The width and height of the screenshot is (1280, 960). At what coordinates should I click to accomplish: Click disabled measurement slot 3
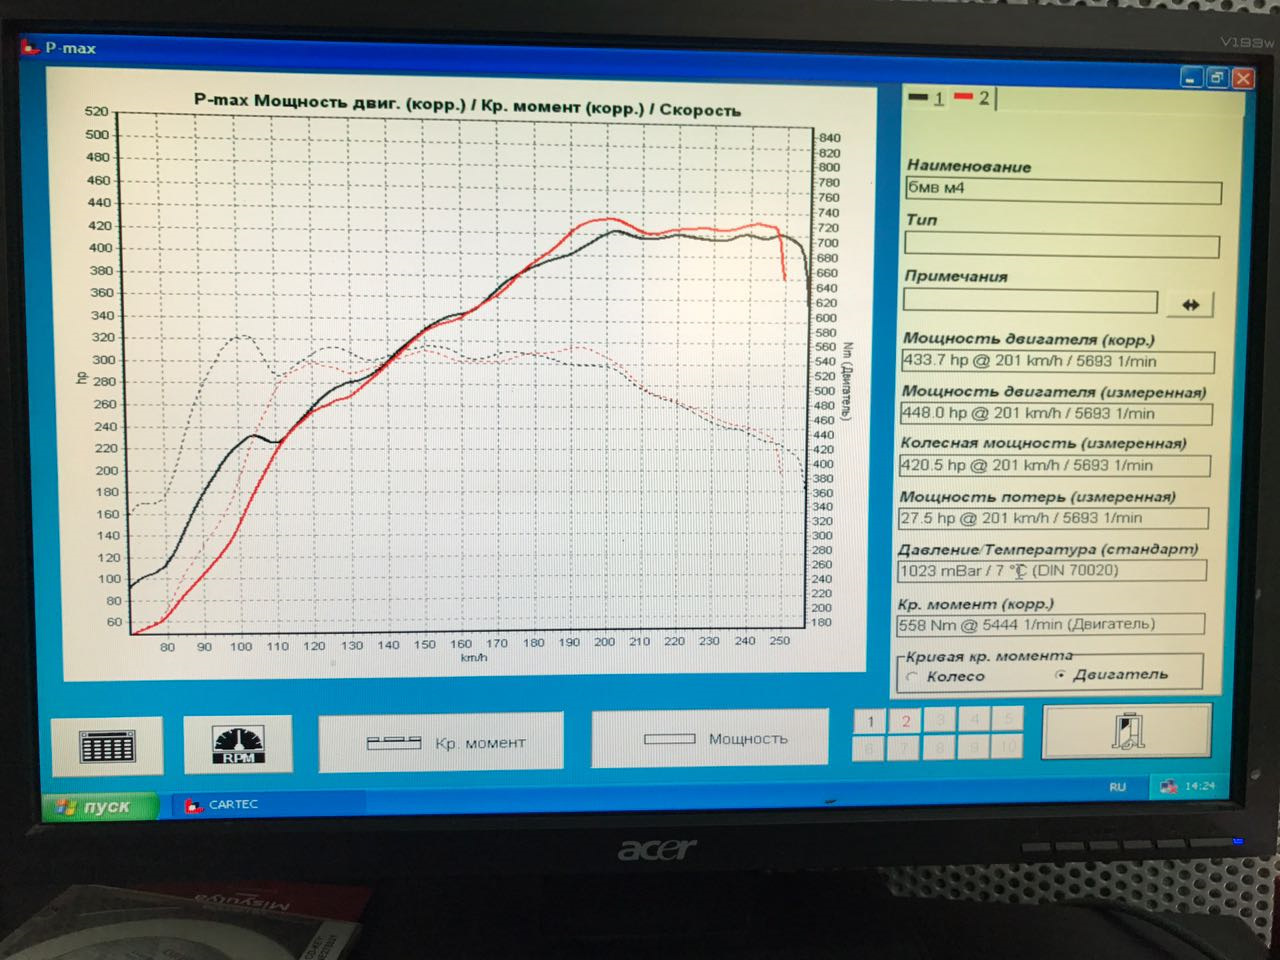click(x=940, y=719)
